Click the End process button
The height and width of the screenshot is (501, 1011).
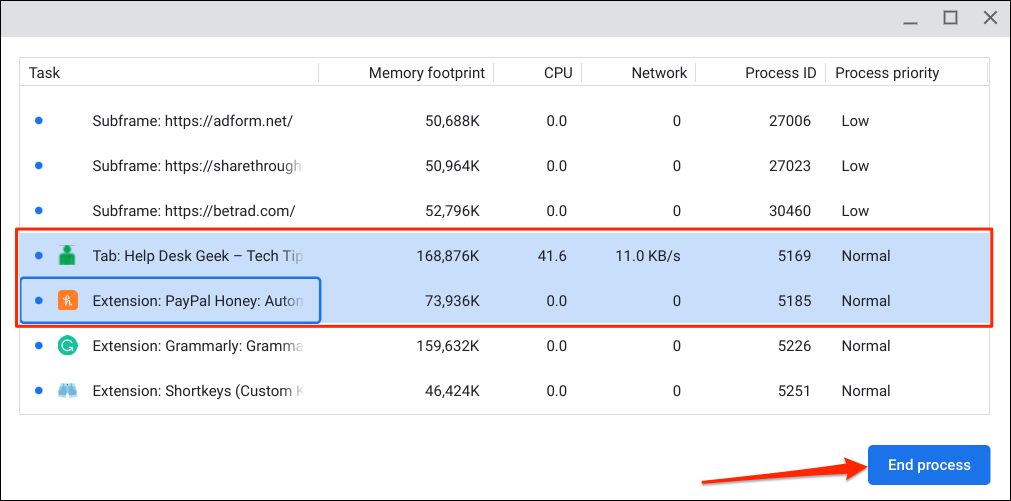[x=928, y=465]
